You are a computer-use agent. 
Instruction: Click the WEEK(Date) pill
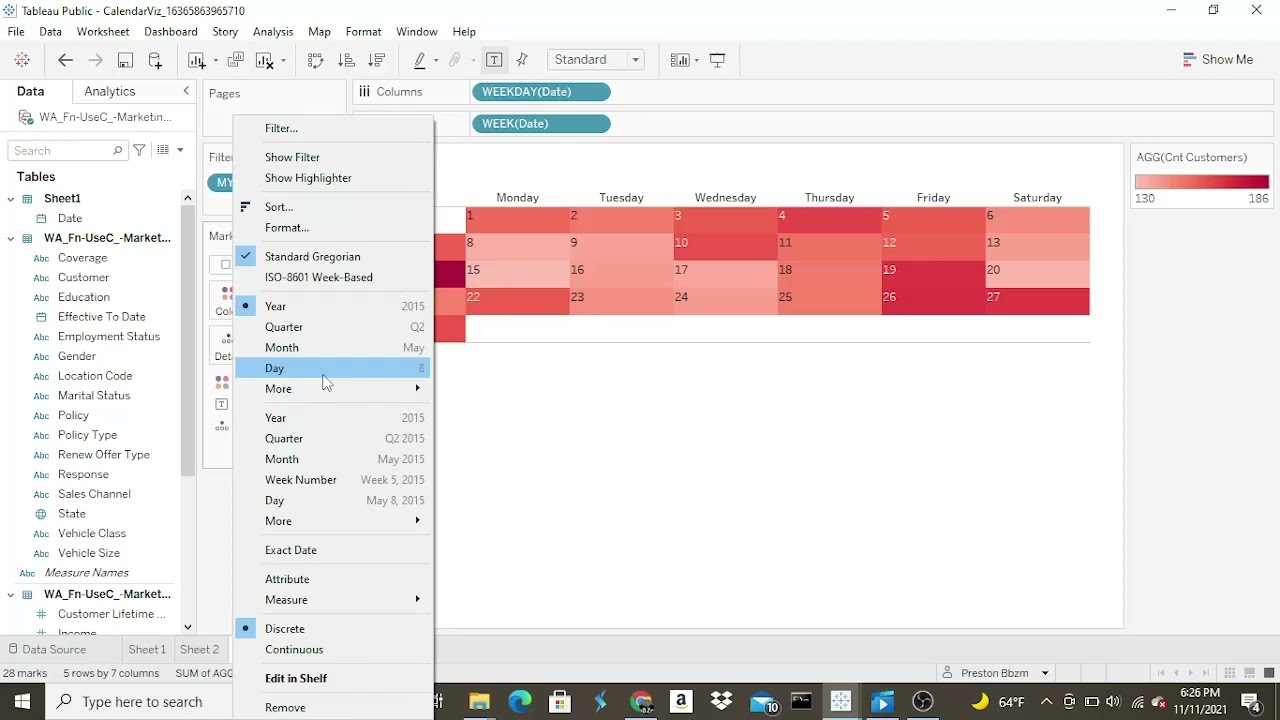tap(541, 124)
